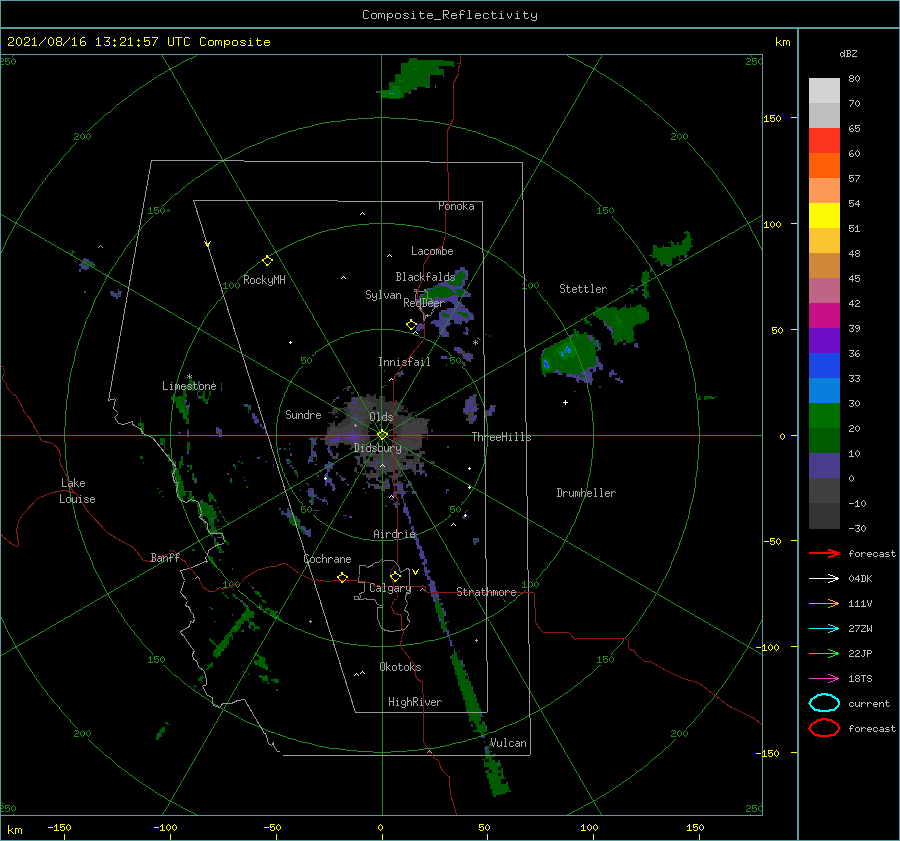Click the yellow diamond at radar center
900x841 pixels.
(x=382, y=435)
